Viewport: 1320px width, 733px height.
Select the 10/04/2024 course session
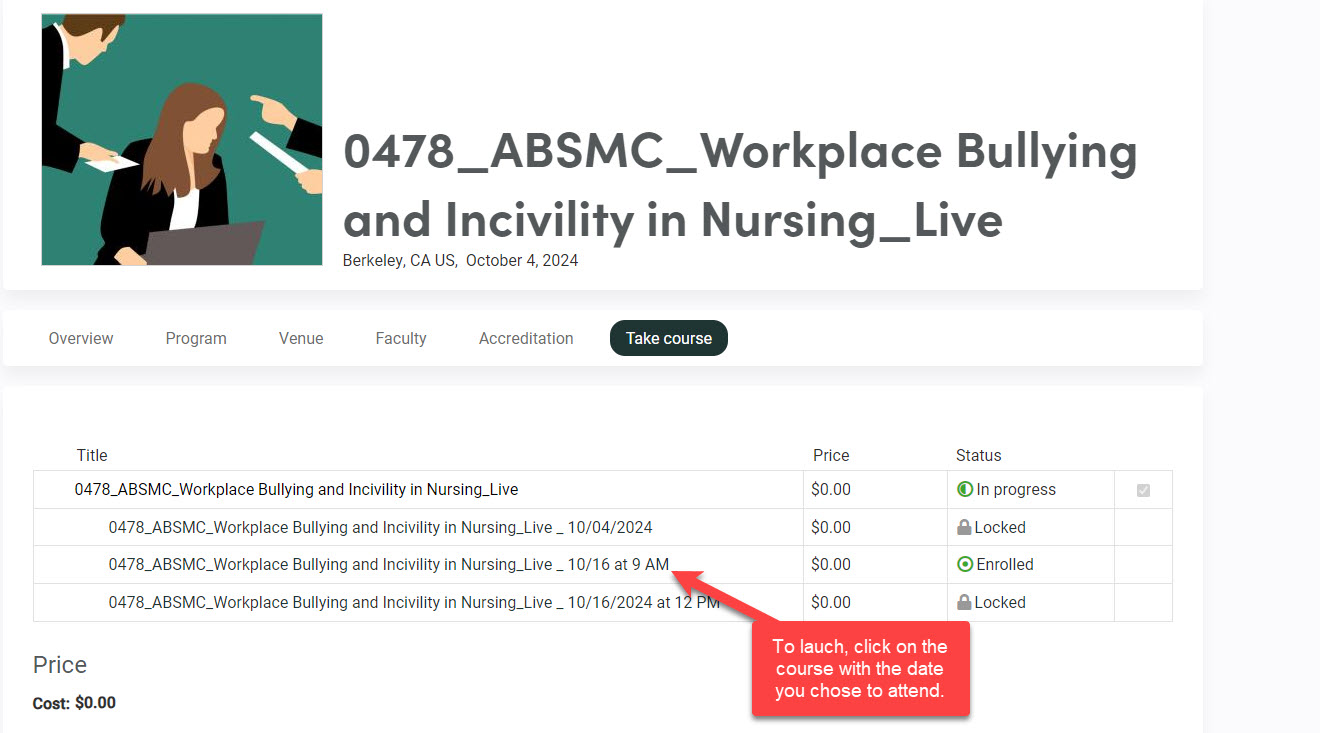click(380, 527)
